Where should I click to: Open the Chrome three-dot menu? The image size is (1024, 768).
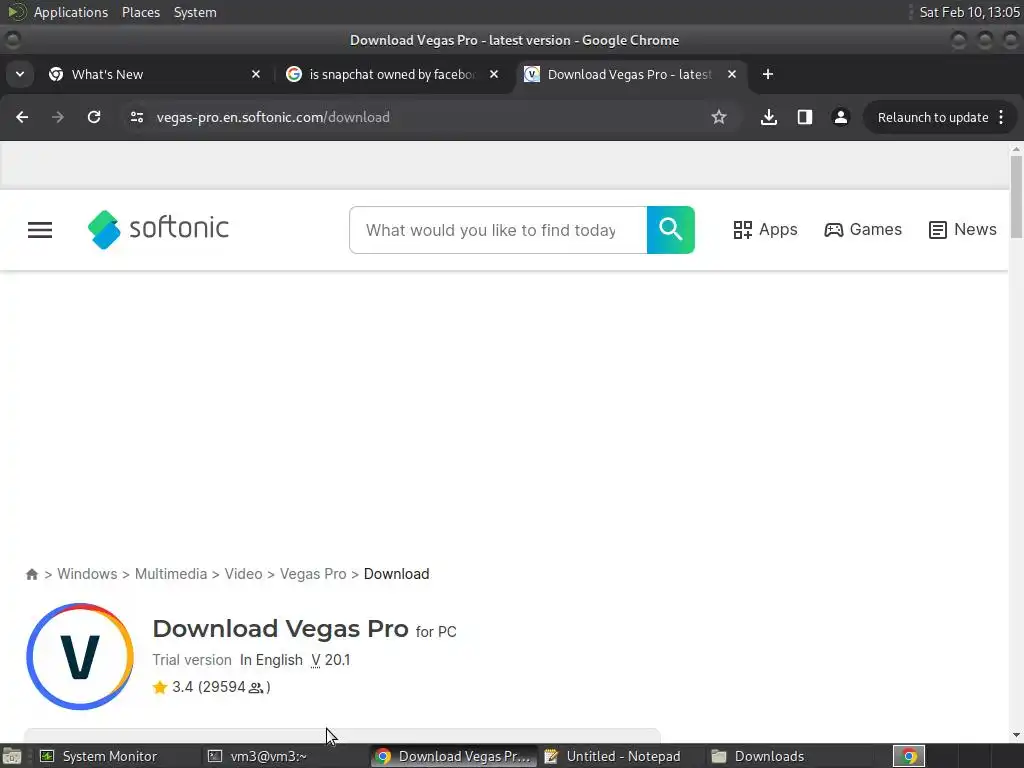click(1001, 118)
